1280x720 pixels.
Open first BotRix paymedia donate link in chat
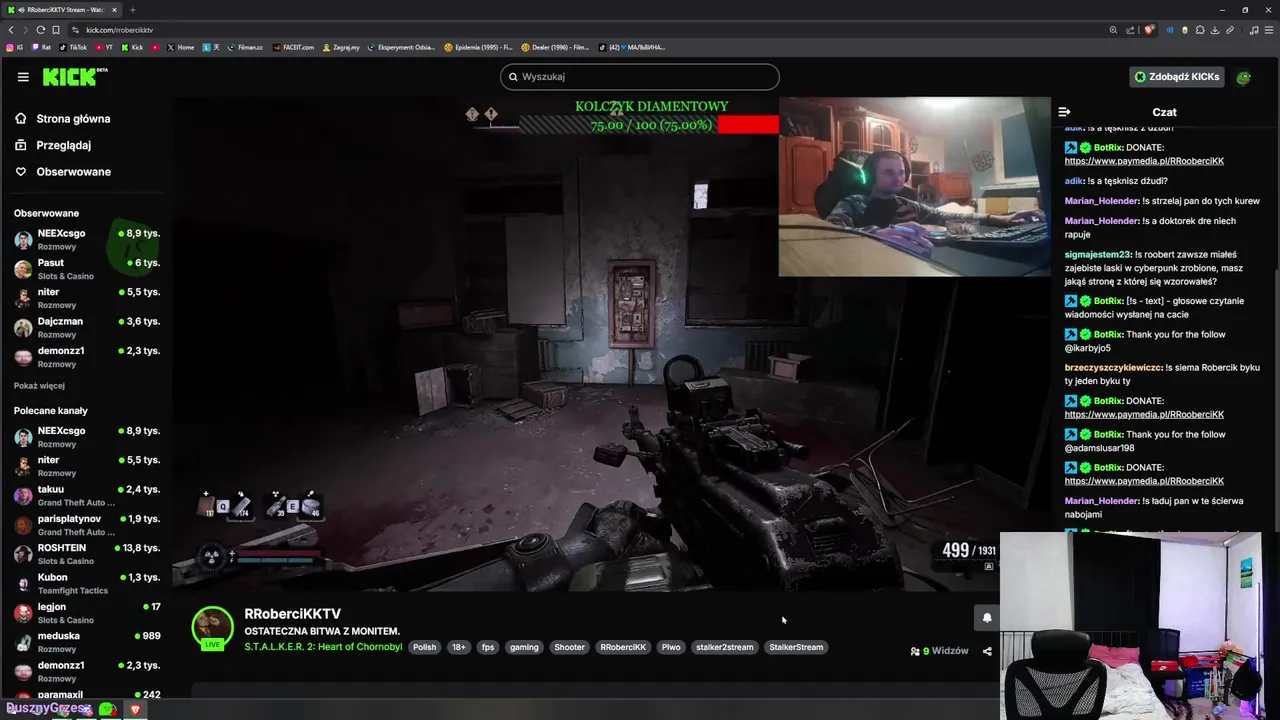click(x=1144, y=161)
